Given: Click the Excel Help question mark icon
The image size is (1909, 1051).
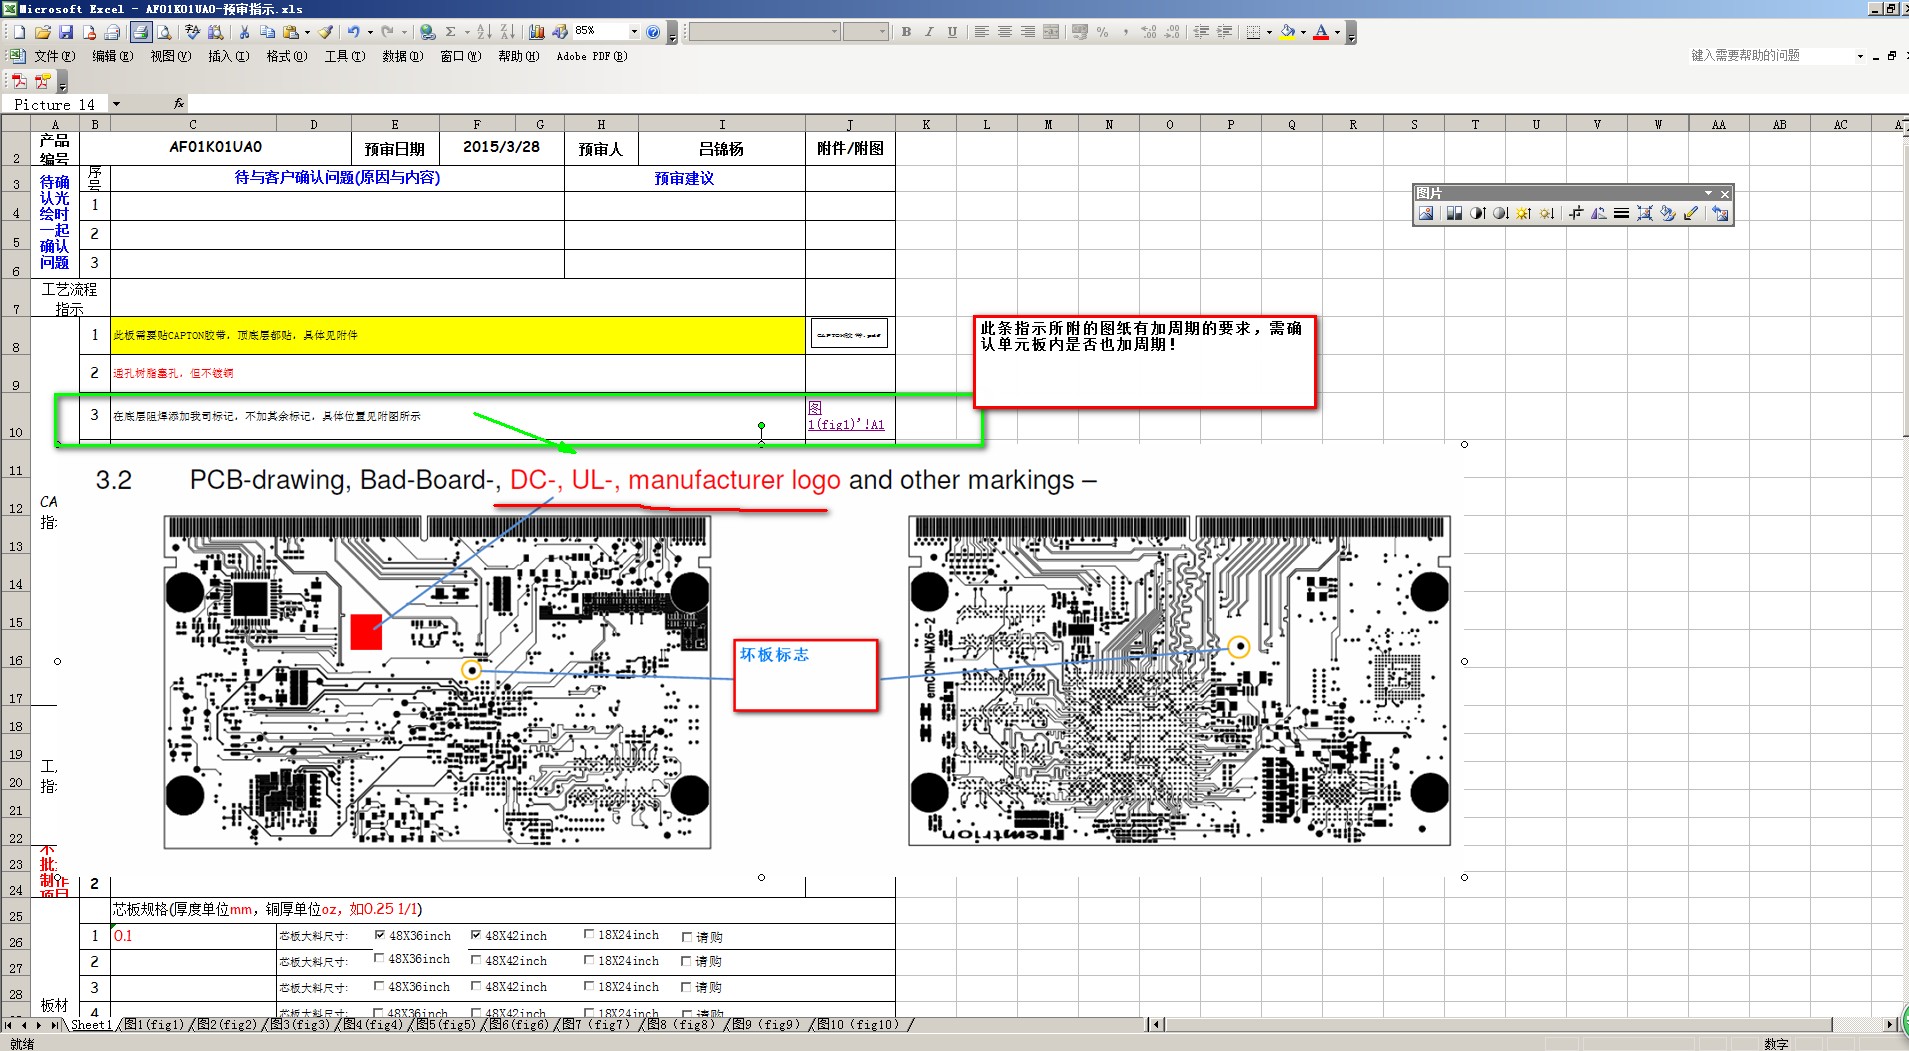Looking at the screenshot, I should pyautogui.click(x=653, y=32).
